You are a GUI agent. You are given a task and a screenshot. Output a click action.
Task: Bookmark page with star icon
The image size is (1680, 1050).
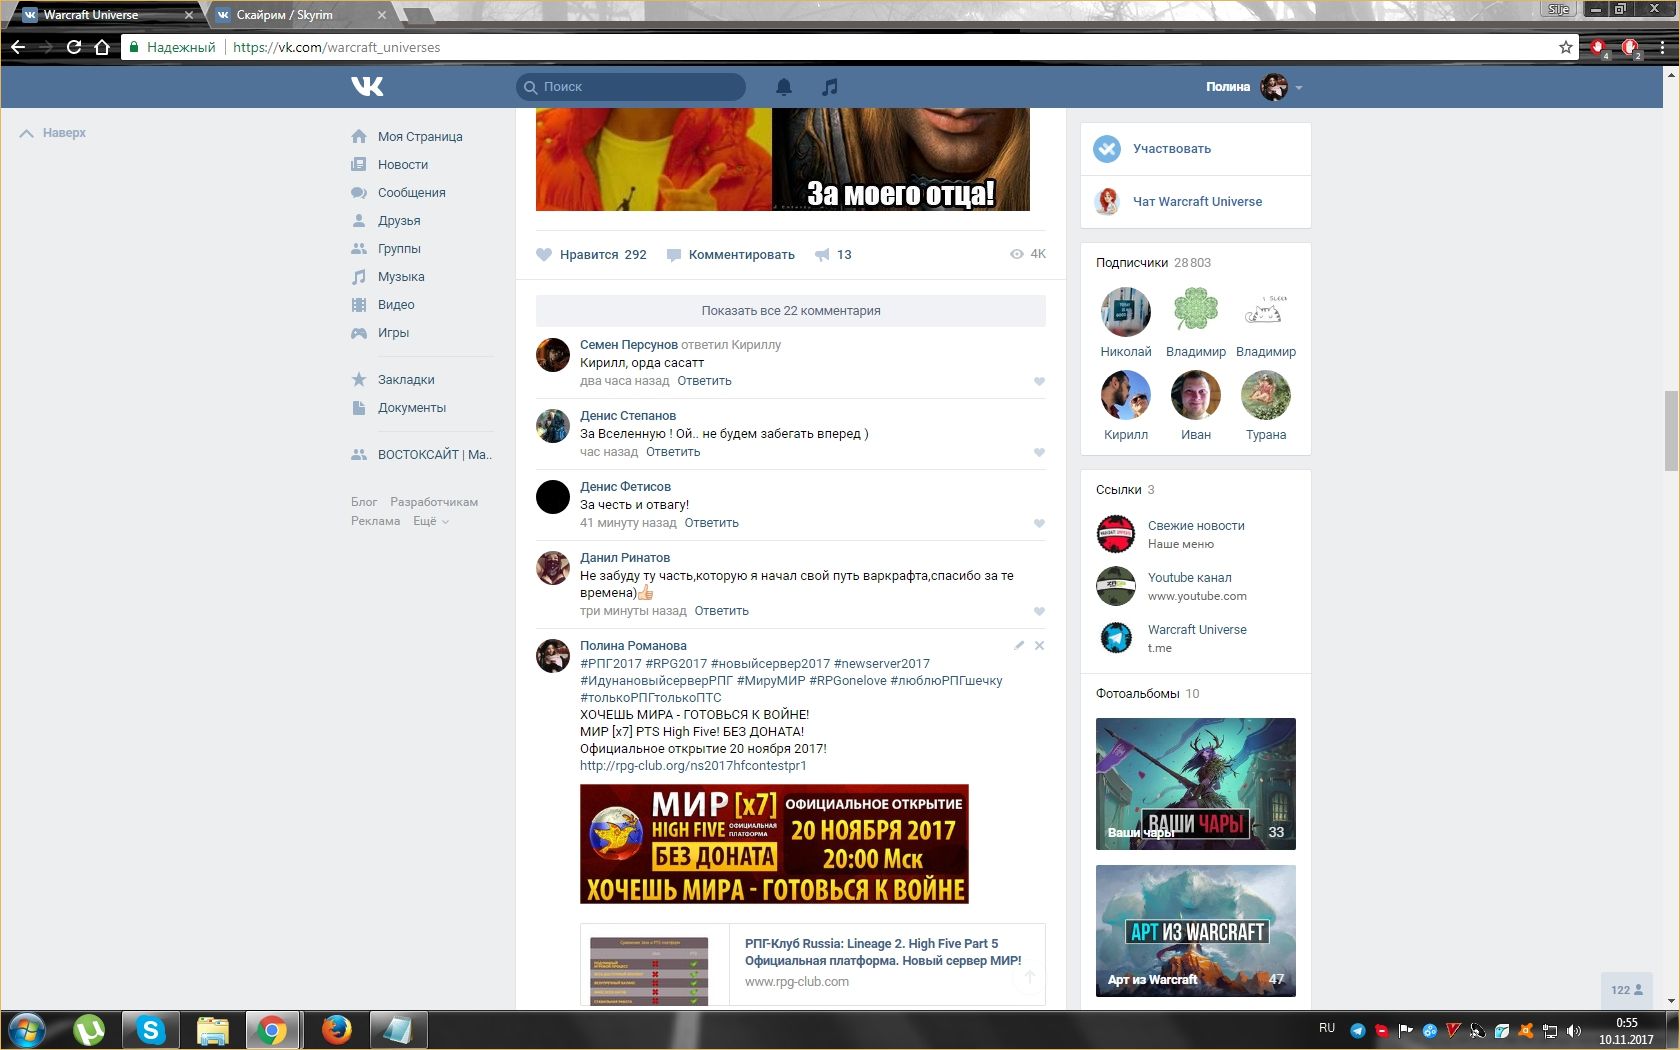point(1566,47)
